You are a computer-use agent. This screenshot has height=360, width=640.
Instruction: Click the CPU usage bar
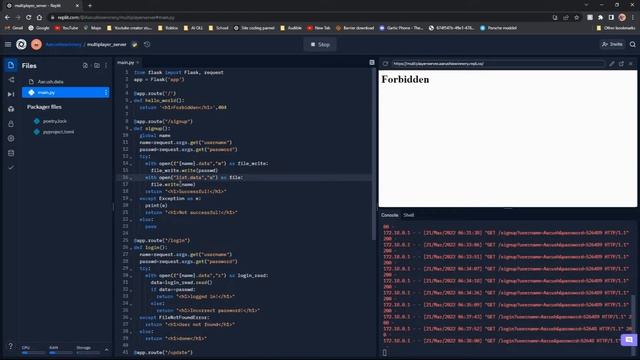33,353
